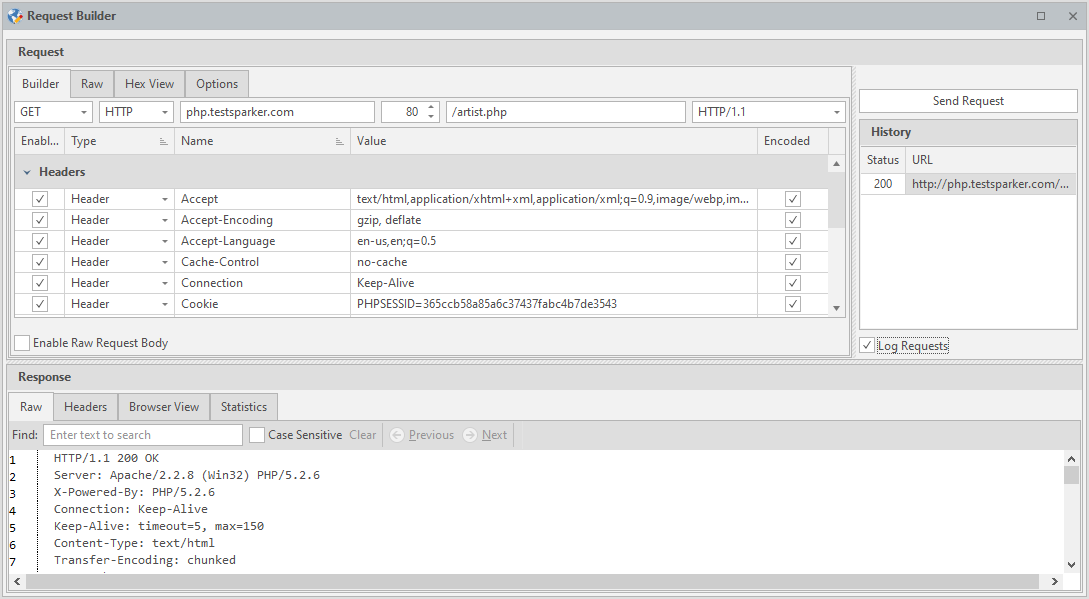Click the scroll-down arrow on the headers list
This screenshot has height=599, width=1089.
[837, 307]
